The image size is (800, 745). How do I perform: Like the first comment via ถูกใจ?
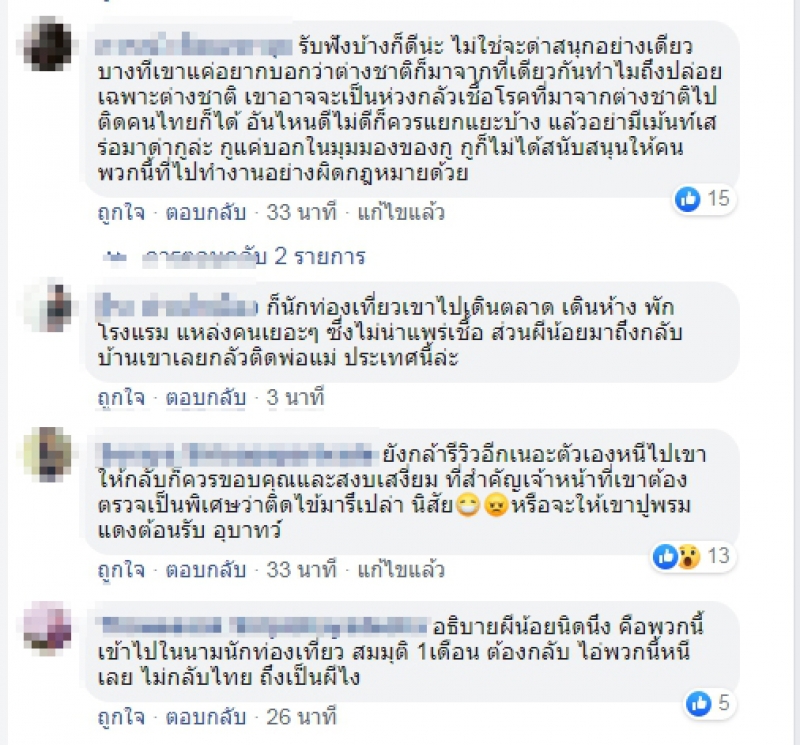(x=121, y=212)
